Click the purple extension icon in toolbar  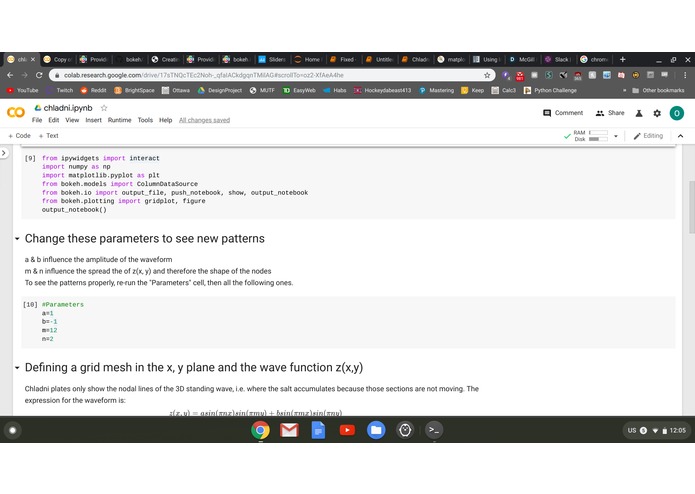tap(505, 75)
